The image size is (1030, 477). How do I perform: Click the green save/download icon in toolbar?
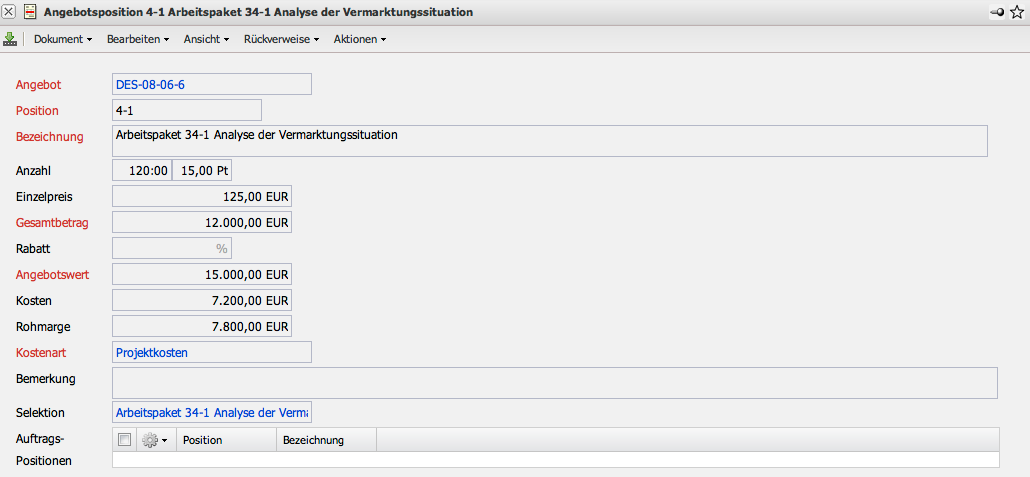10,39
